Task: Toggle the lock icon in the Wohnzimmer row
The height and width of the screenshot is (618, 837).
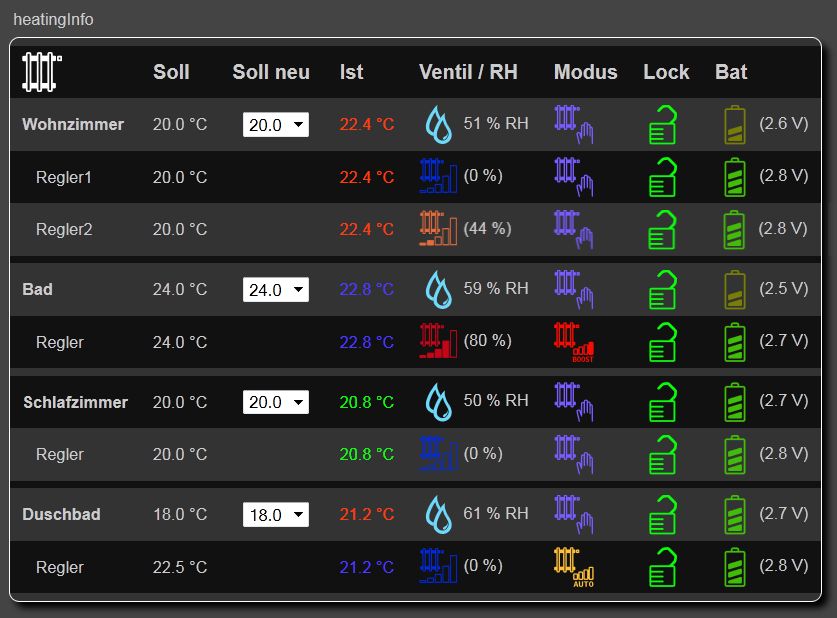Action: click(662, 124)
